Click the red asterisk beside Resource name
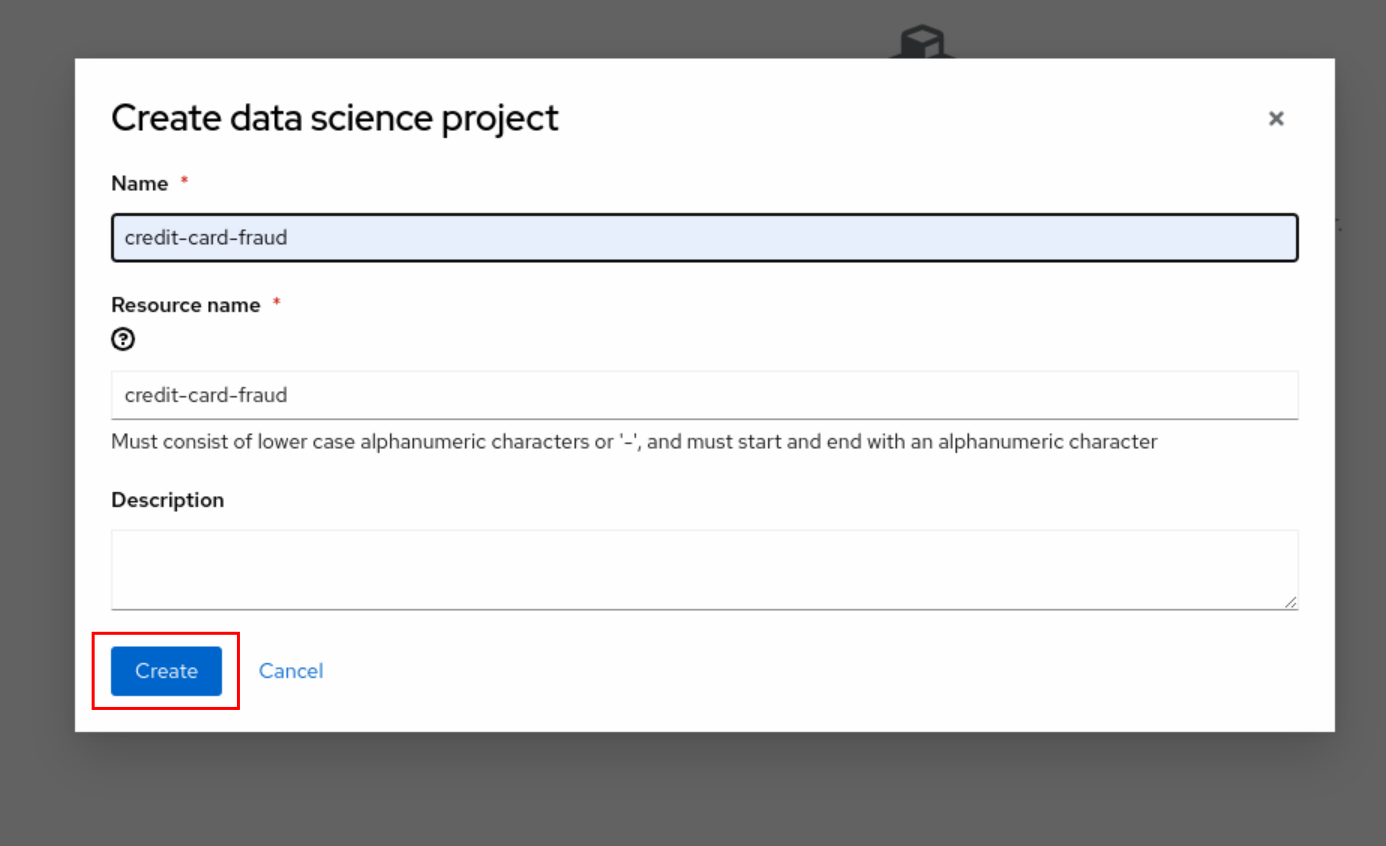The width and height of the screenshot is (1386, 846). click(277, 304)
